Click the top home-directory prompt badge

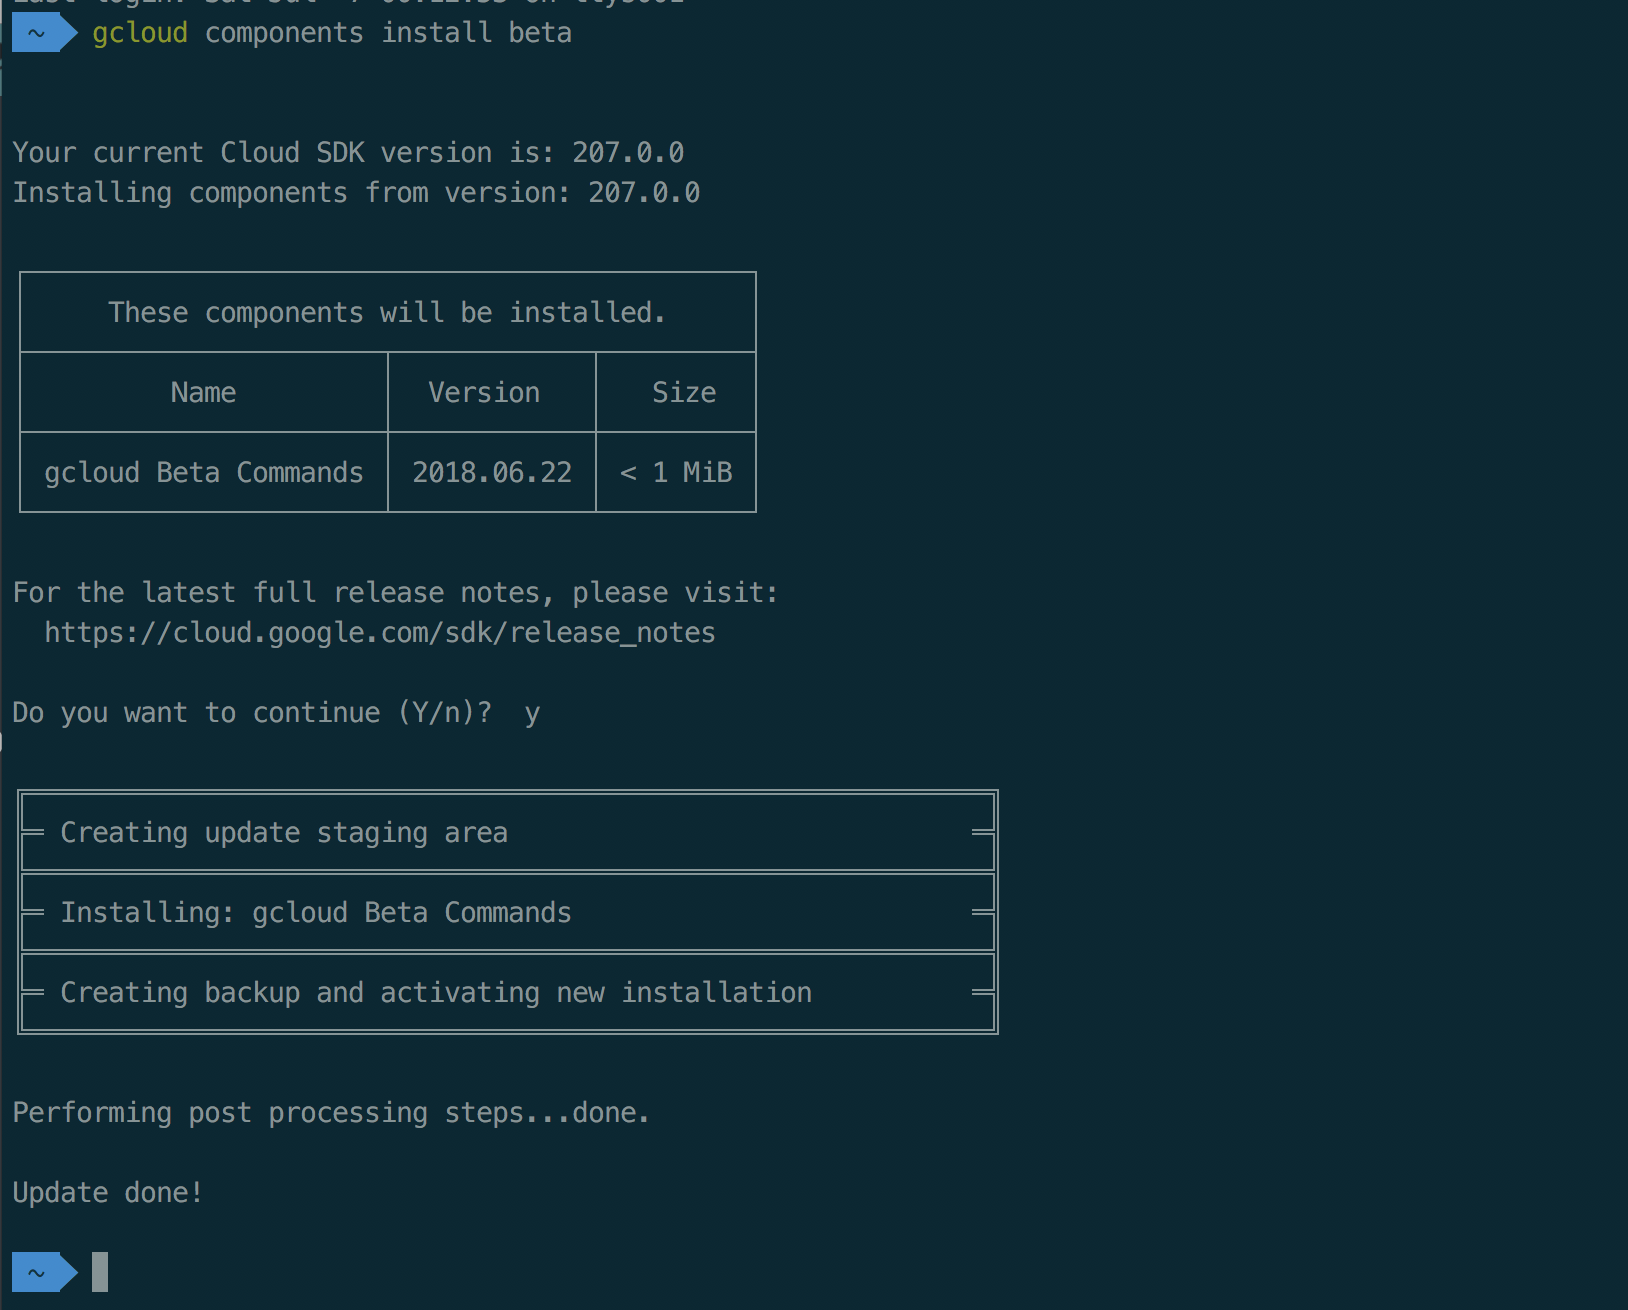[x=44, y=33]
